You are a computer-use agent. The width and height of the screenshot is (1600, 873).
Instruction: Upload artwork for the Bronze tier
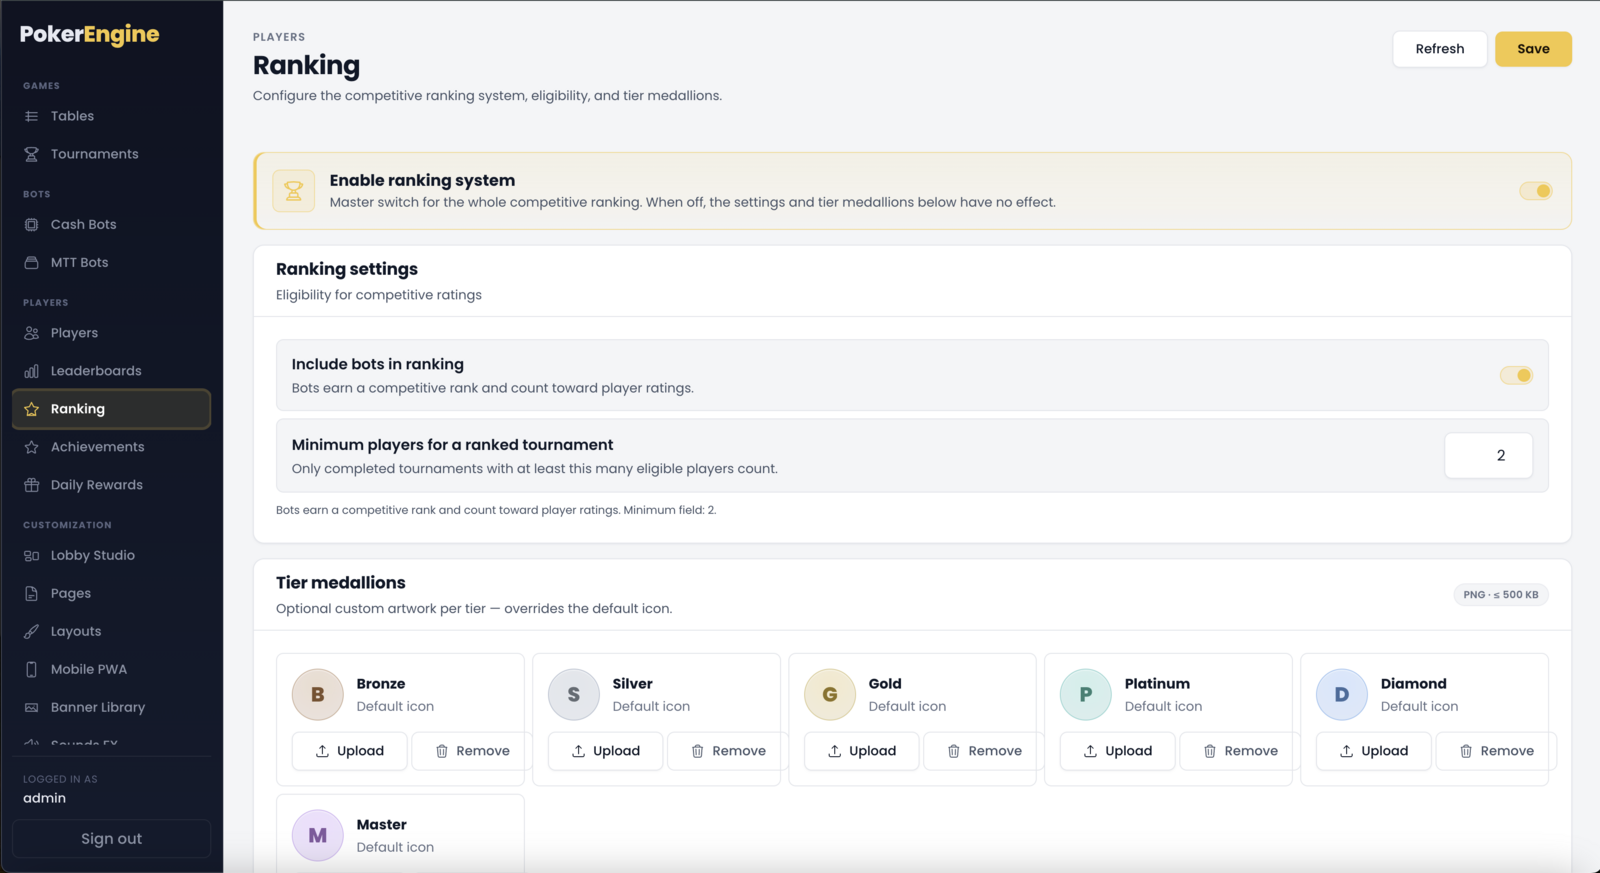(x=349, y=751)
